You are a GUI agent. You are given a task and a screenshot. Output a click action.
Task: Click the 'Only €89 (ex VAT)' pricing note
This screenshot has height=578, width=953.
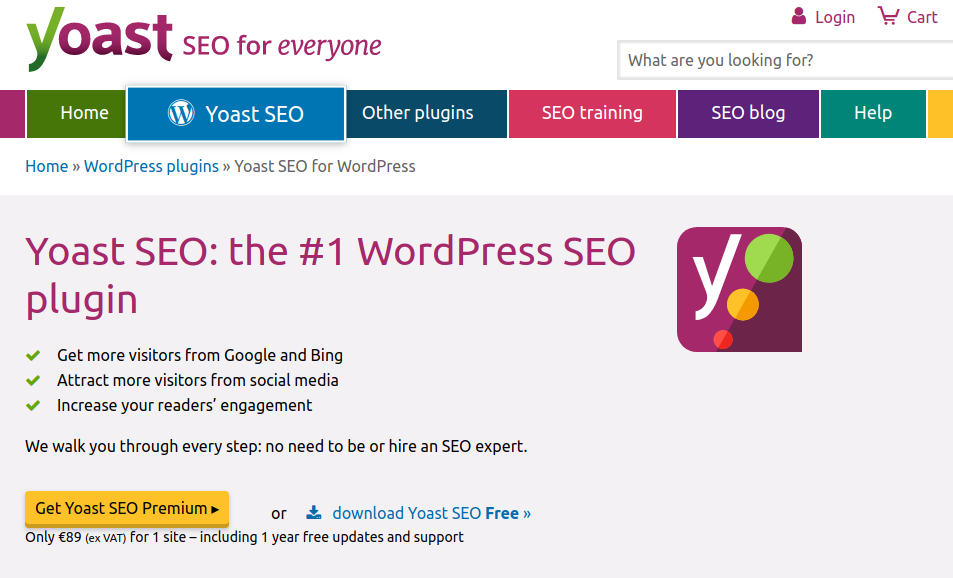tap(244, 537)
